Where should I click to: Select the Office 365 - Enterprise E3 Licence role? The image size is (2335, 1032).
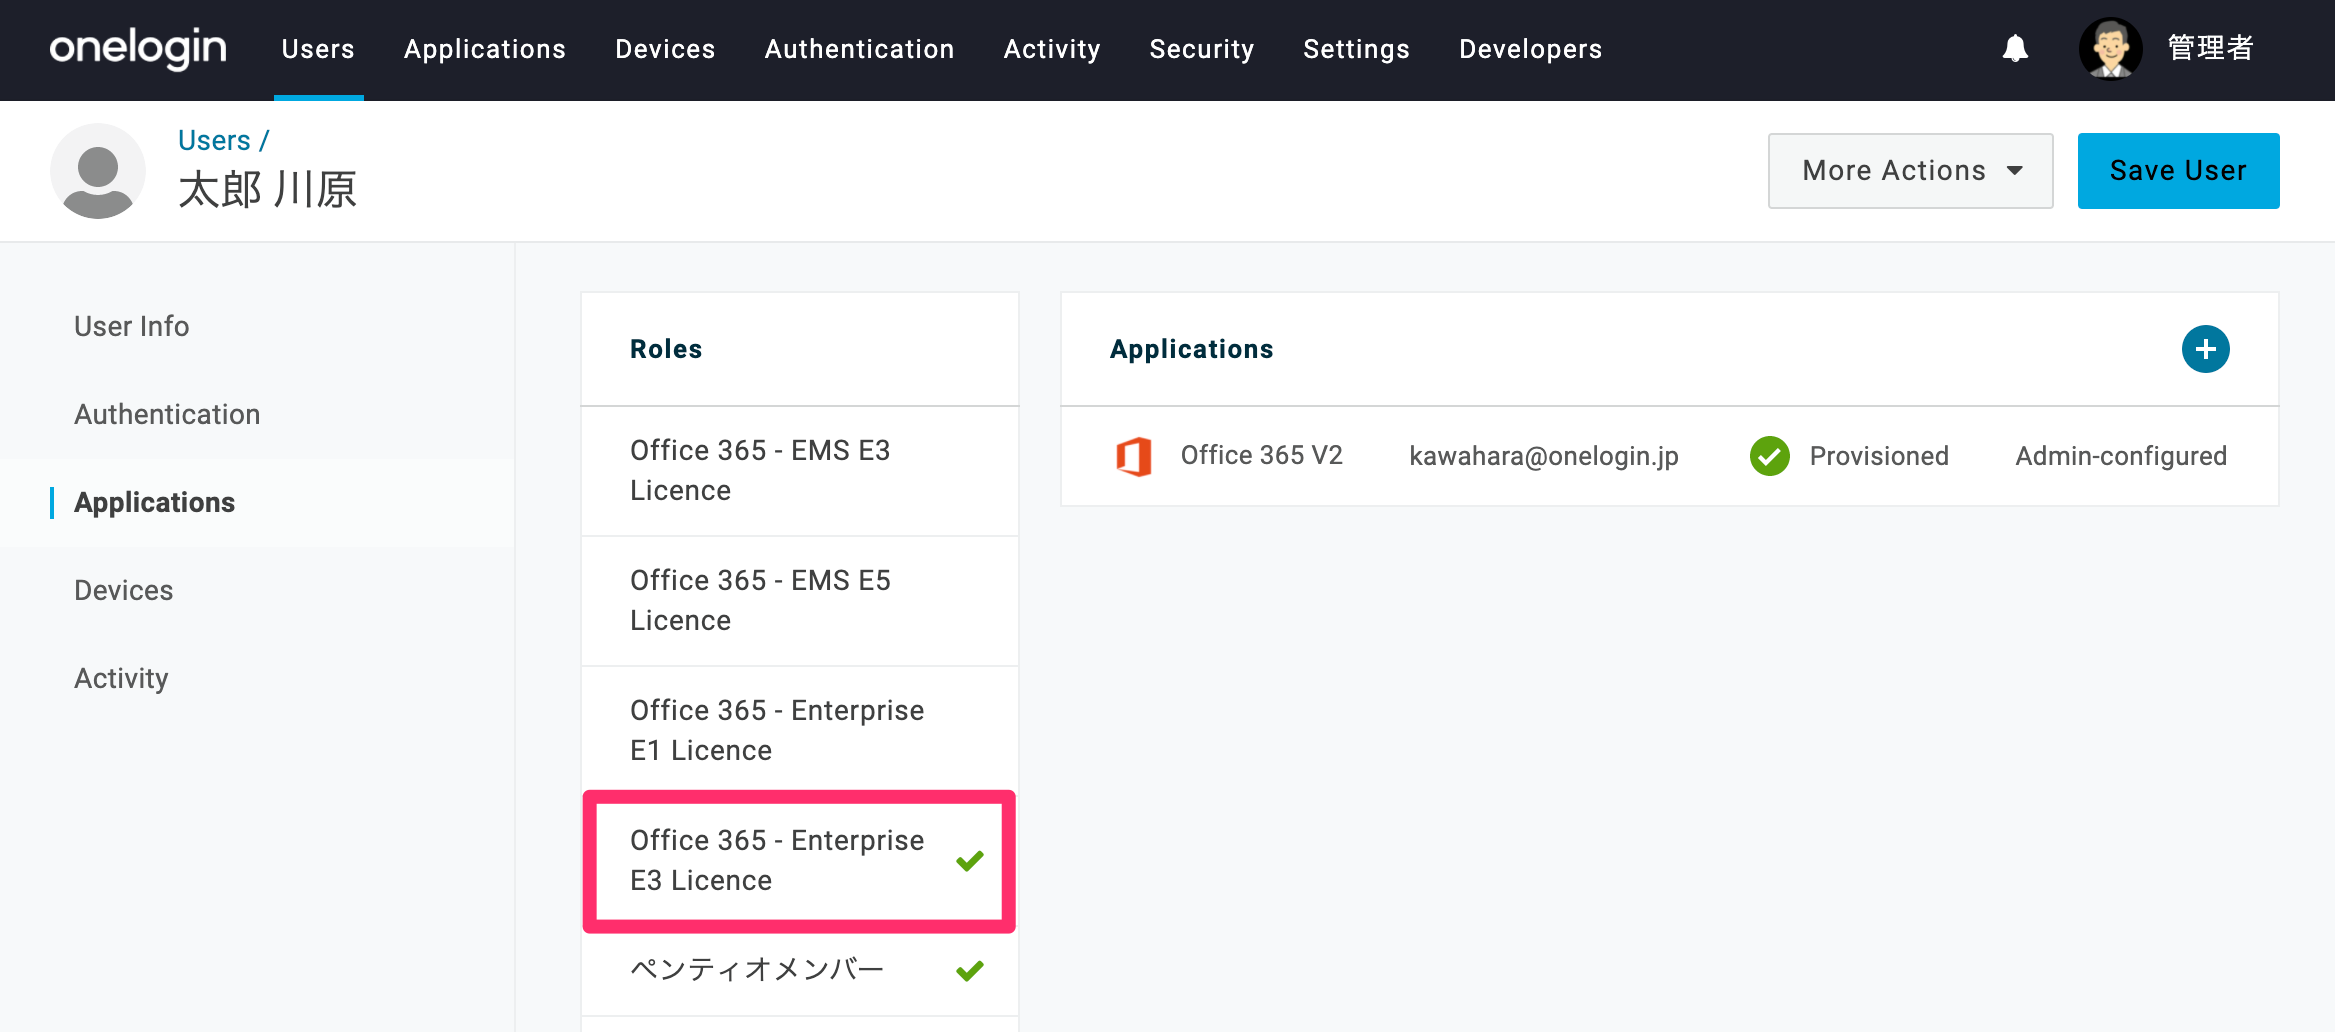(x=800, y=861)
